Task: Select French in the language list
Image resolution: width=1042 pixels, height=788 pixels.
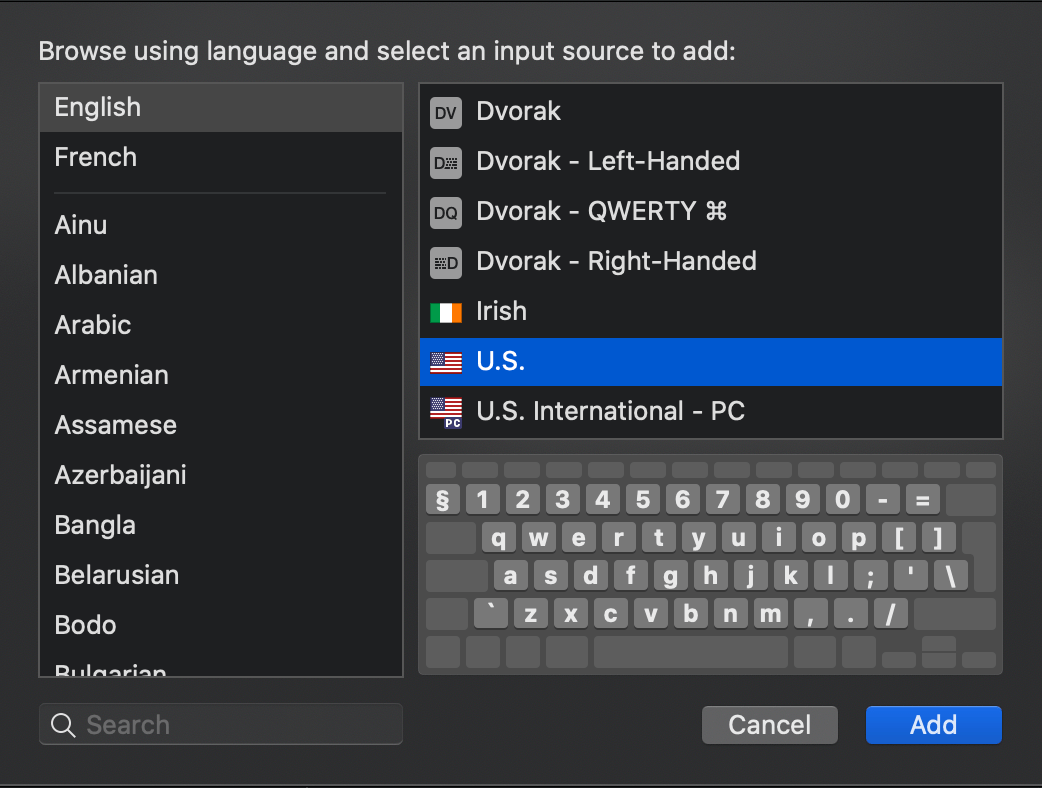Action: 96,157
